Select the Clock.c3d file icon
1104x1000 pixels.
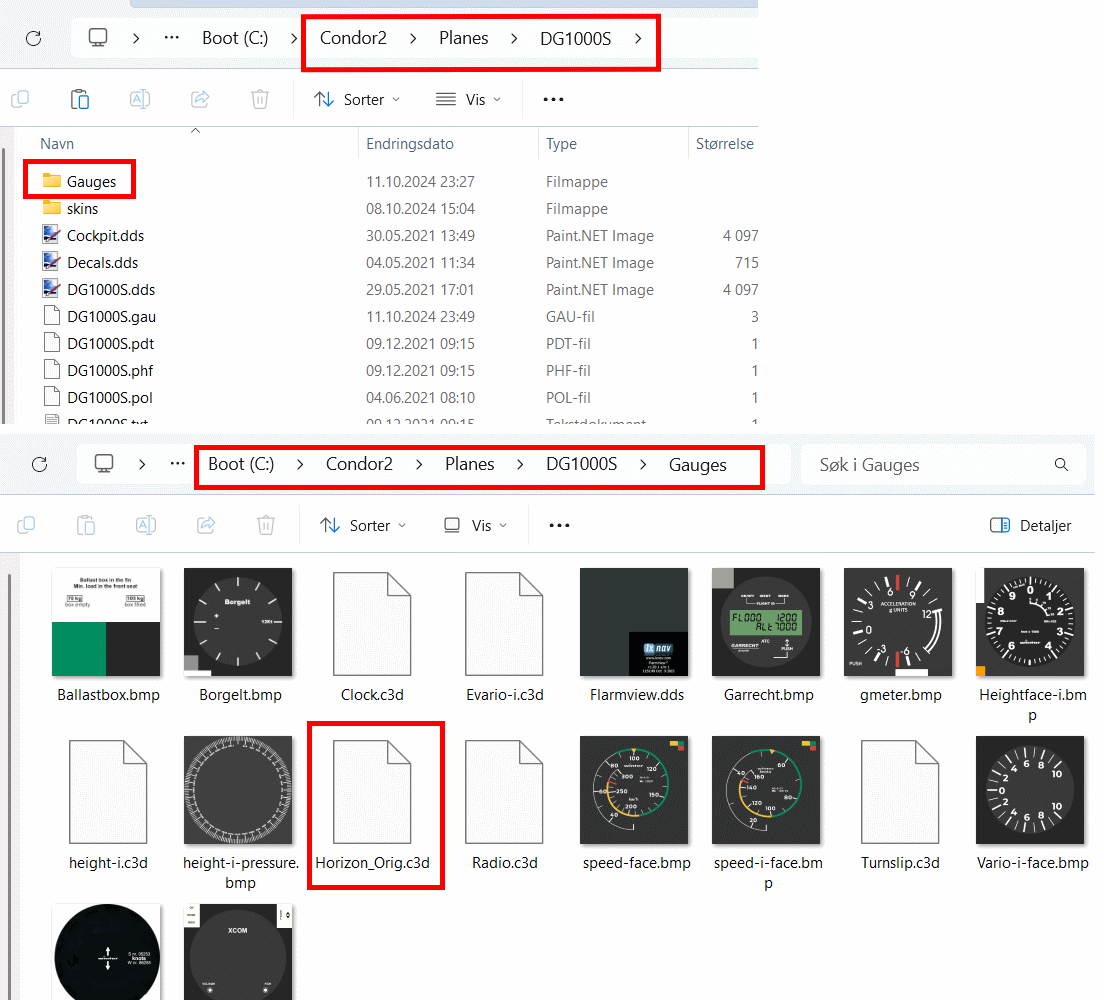[372, 623]
